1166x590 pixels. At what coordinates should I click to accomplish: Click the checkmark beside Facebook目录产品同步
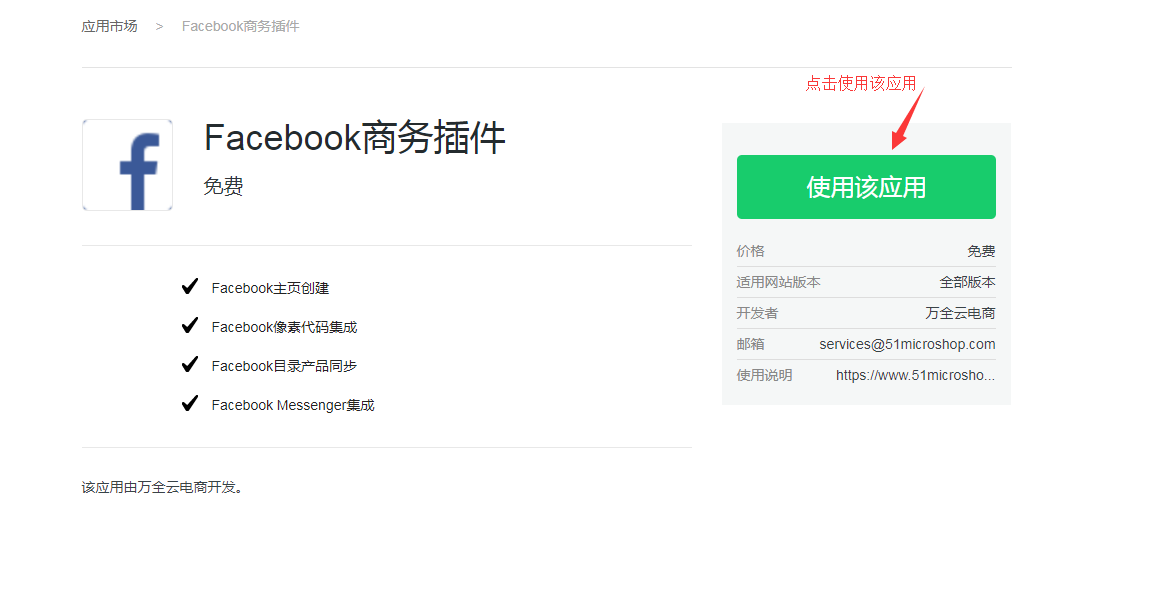click(190, 365)
